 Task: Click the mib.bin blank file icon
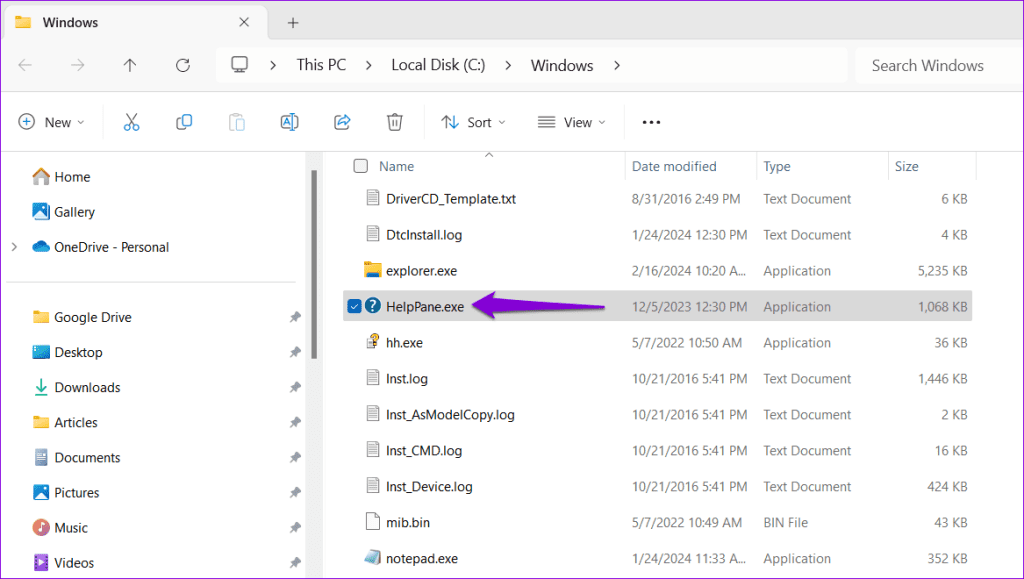[x=372, y=522]
